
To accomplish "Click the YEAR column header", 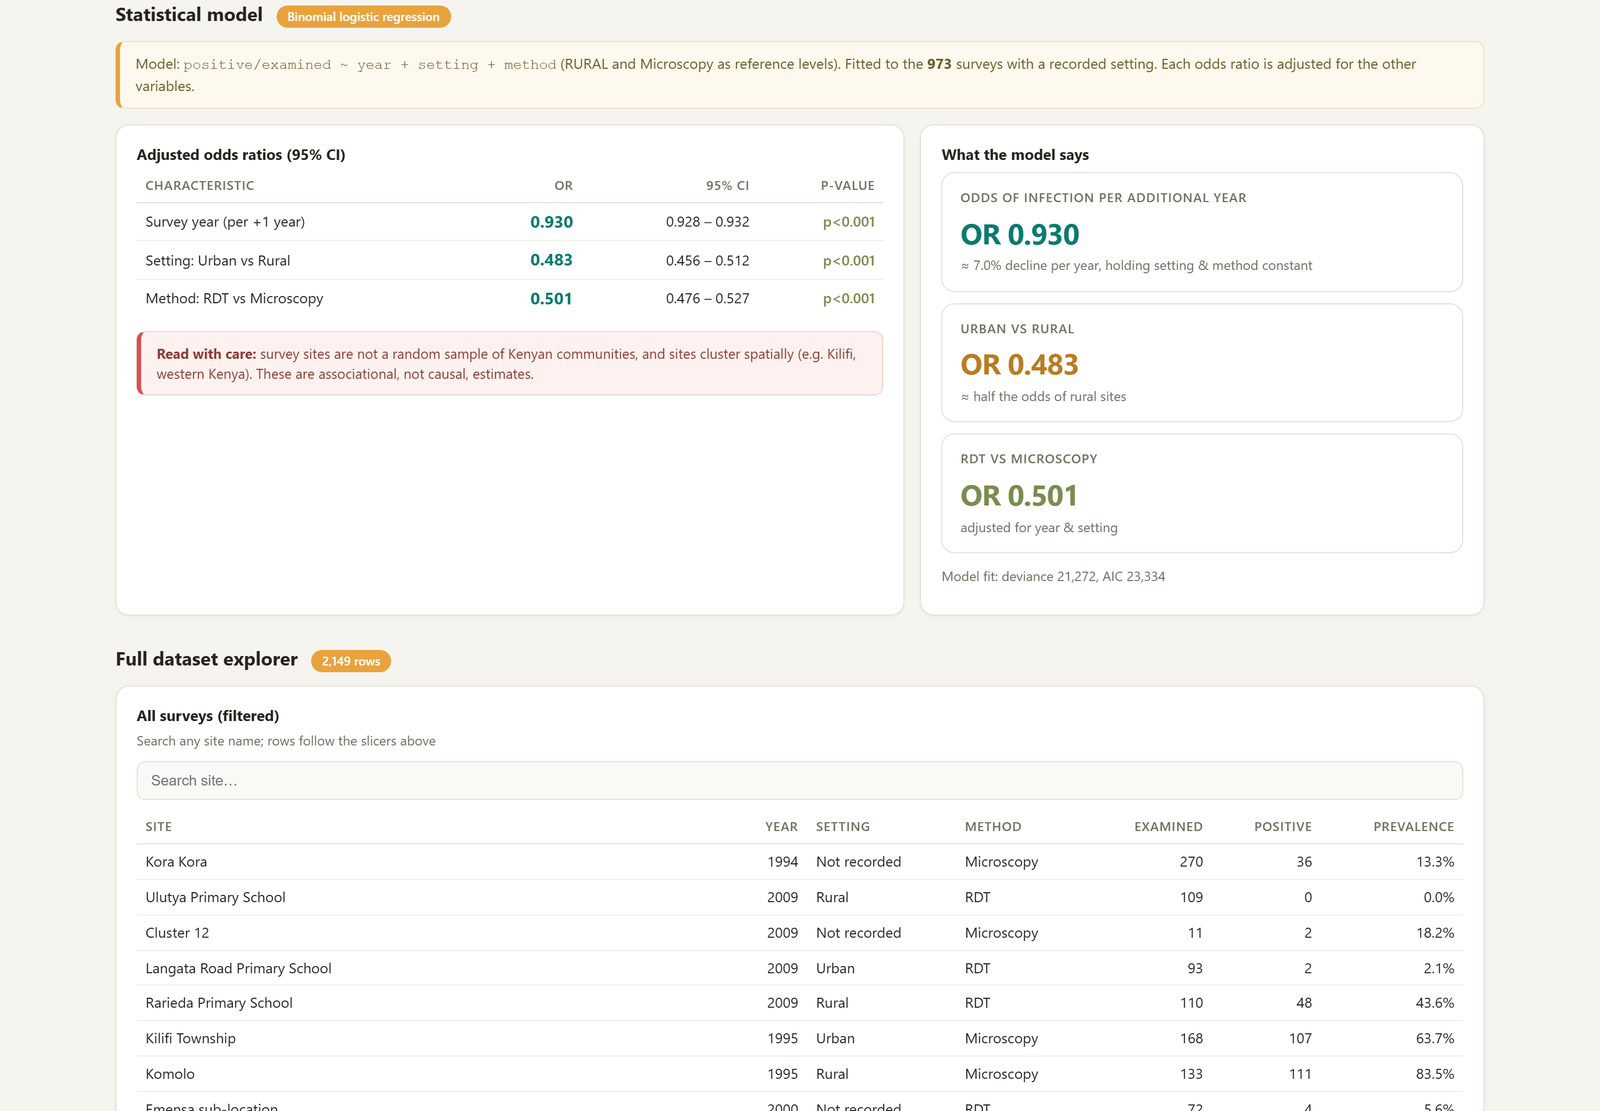I will tap(781, 827).
